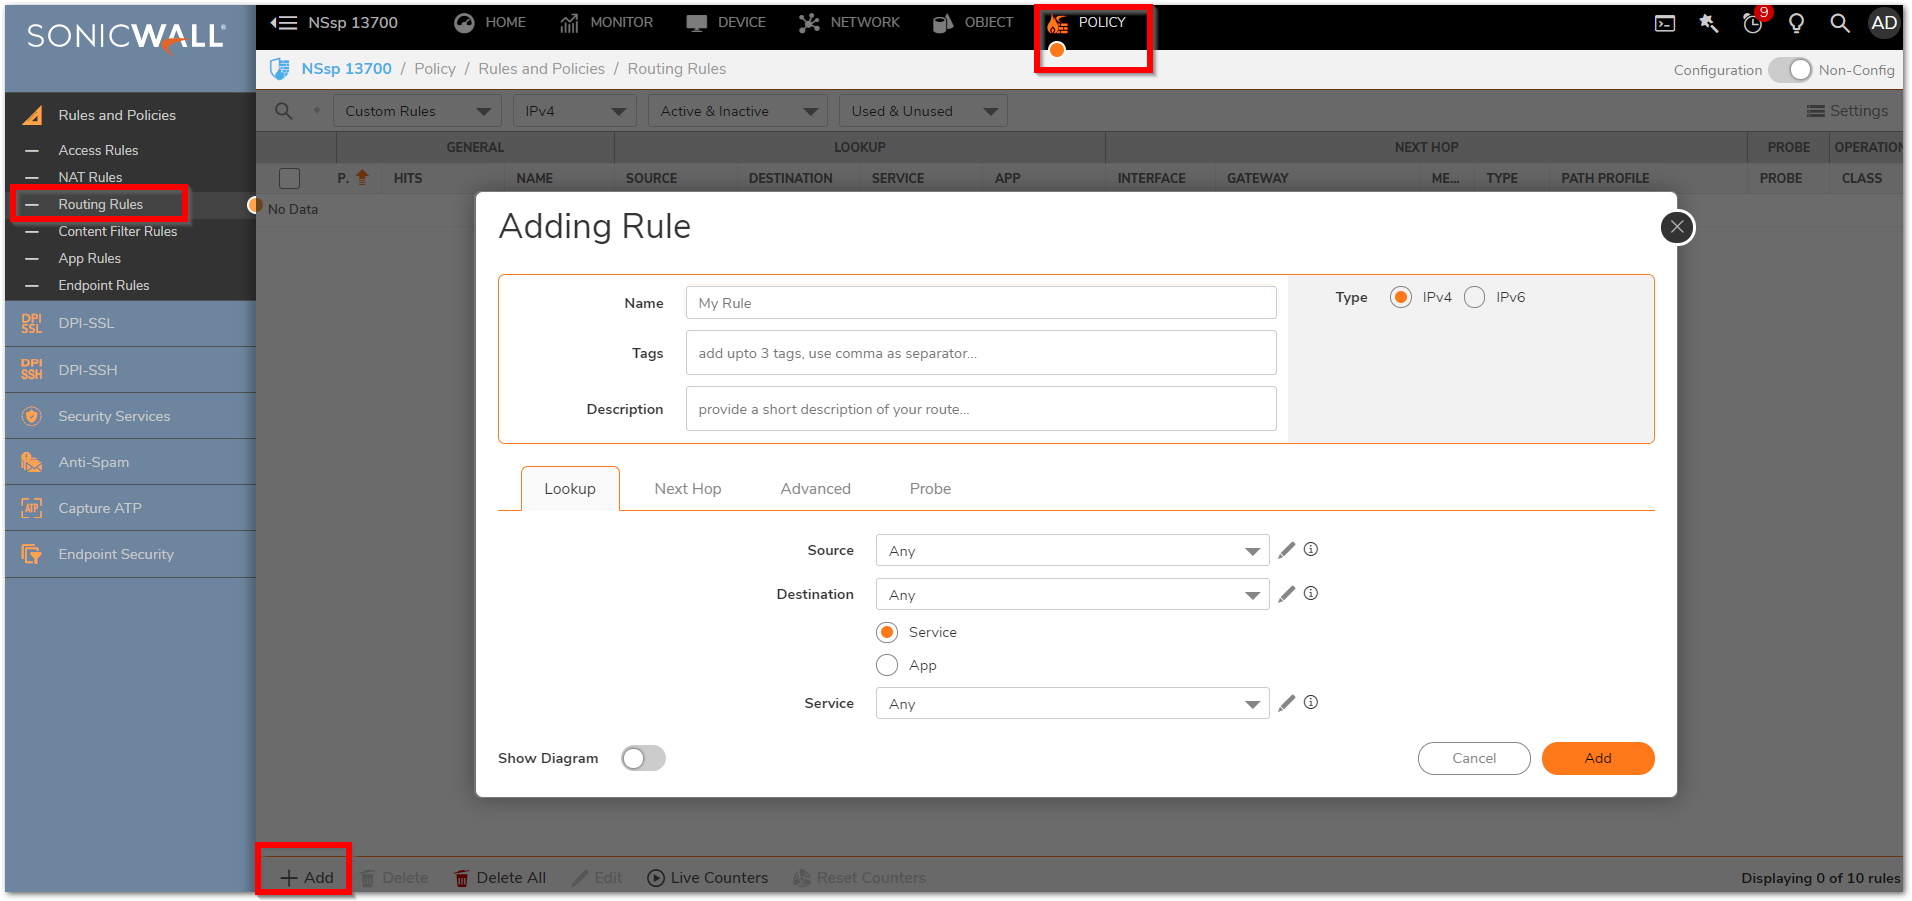Edit the Destination address pencil icon
Image resolution: width=1912 pixels, height=901 pixels.
(x=1287, y=594)
